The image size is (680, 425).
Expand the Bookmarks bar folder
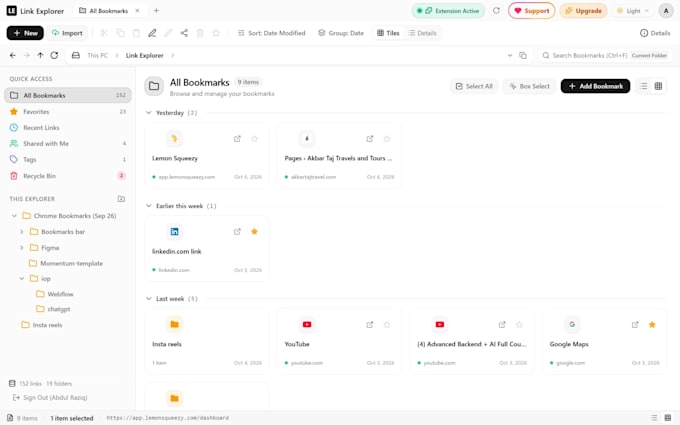tap(22, 232)
